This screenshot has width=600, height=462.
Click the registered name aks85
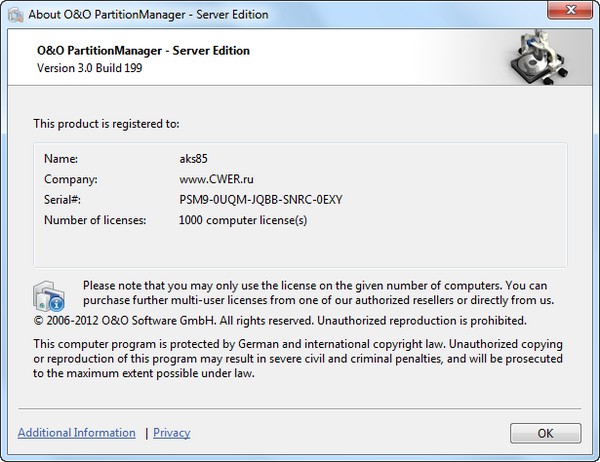pos(193,158)
